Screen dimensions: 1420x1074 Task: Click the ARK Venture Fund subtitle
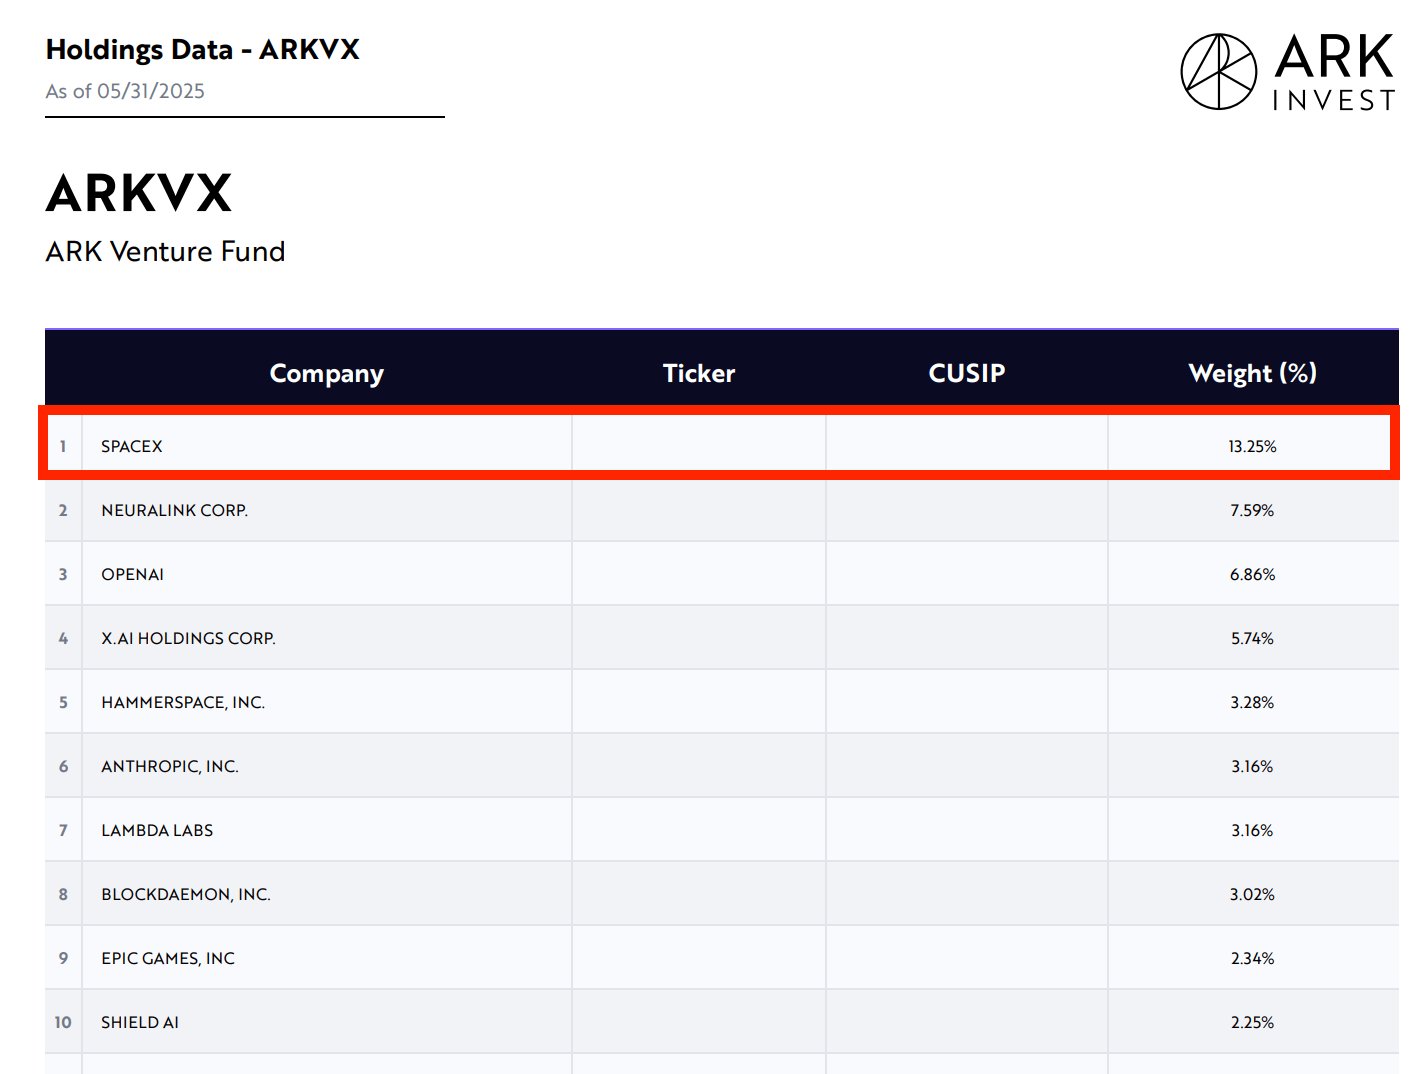[x=166, y=251]
